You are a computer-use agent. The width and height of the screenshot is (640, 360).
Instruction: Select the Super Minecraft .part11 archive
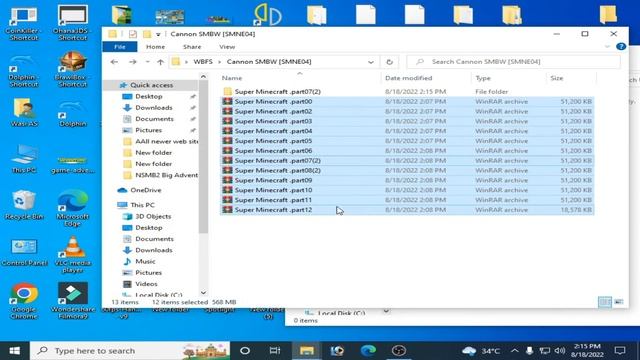point(273,200)
